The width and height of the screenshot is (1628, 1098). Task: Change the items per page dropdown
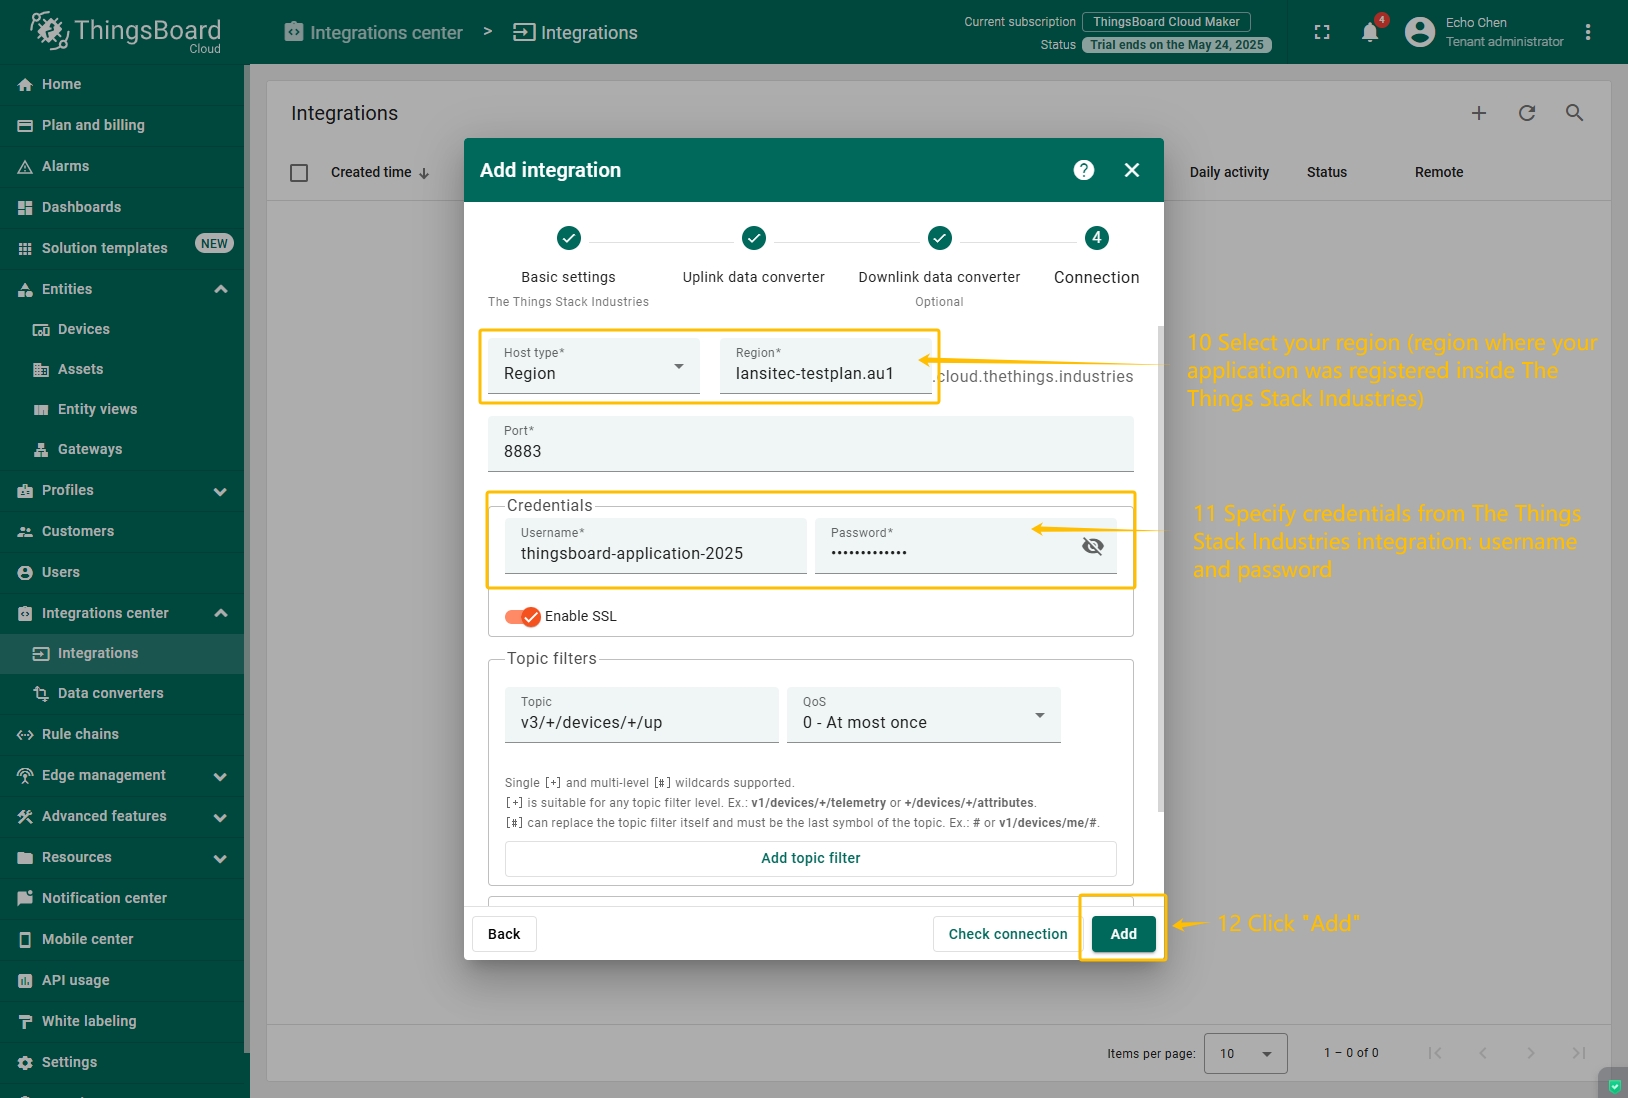pos(1245,1053)
